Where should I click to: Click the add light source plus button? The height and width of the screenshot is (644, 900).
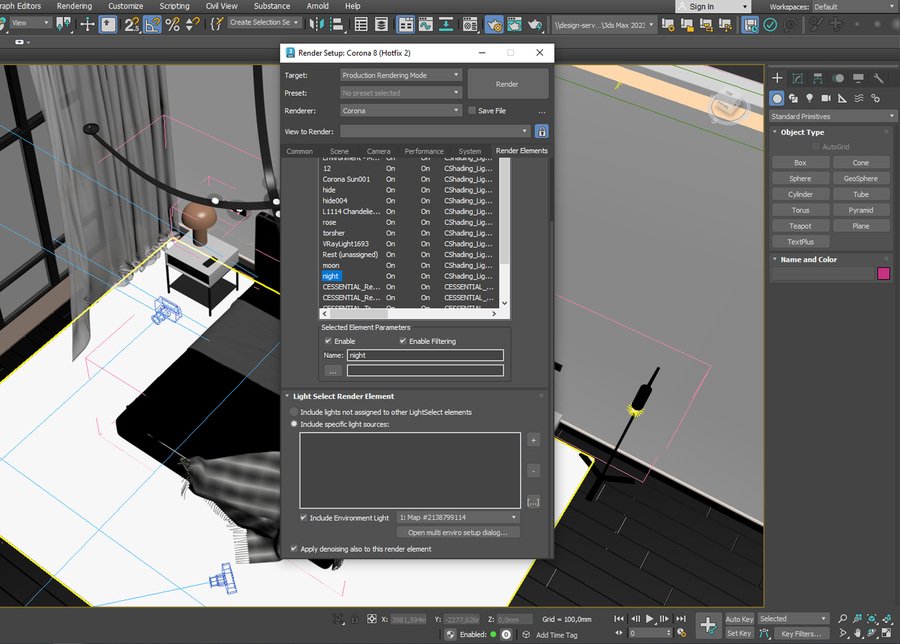click(533, 440)
